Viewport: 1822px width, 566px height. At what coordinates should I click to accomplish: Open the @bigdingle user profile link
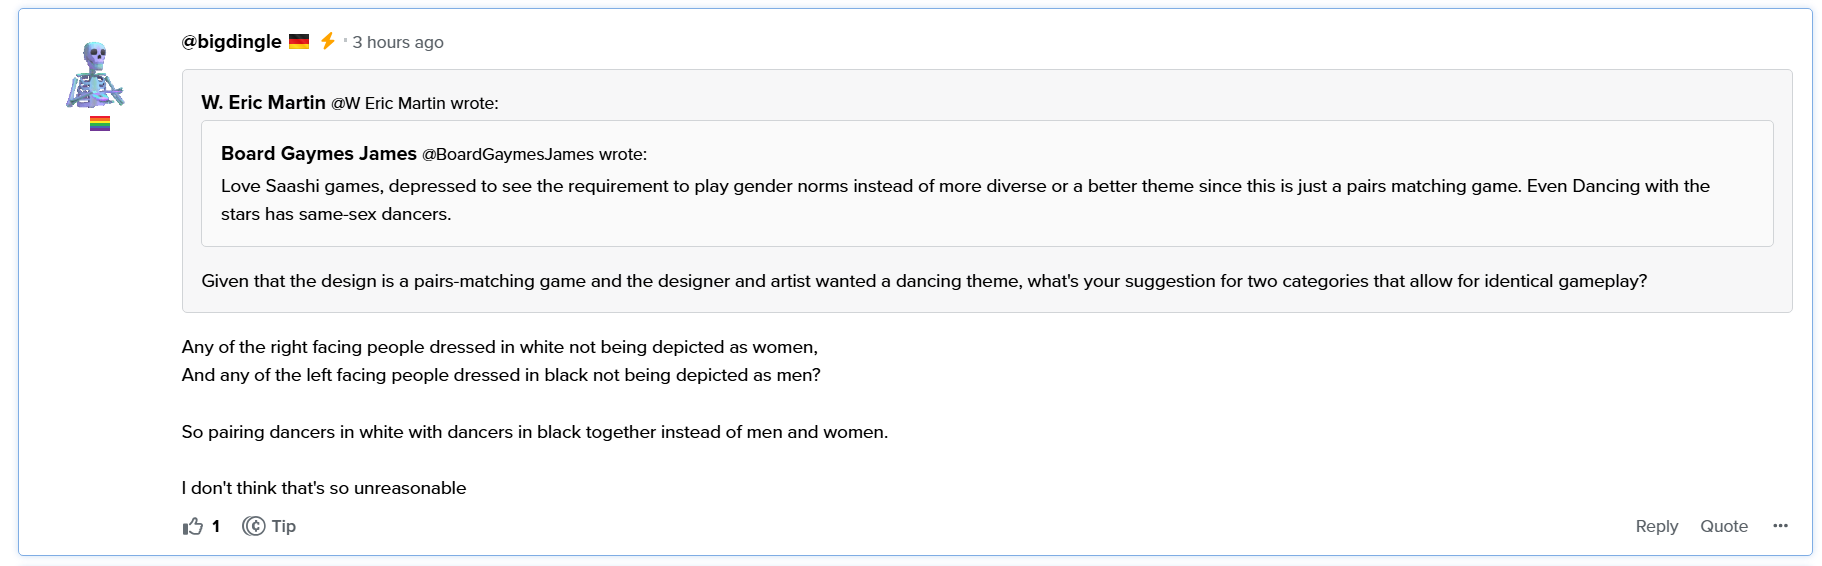click(232, 42)
